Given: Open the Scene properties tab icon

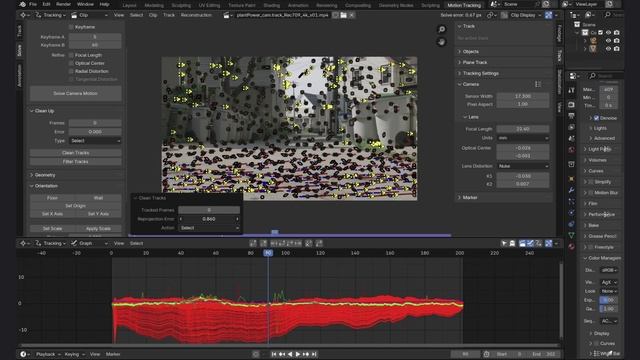Looking at the screenshot, I should pyautogui.click(x=571, y=139).
